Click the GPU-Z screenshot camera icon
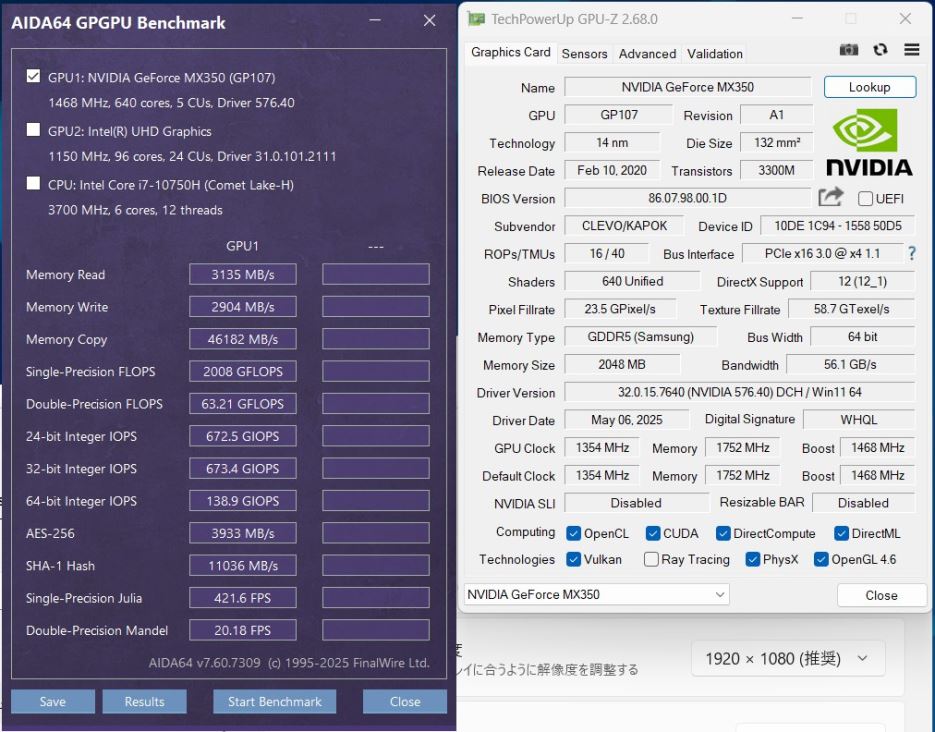Screen dimensions: 935x732 [x=849, y=50]
